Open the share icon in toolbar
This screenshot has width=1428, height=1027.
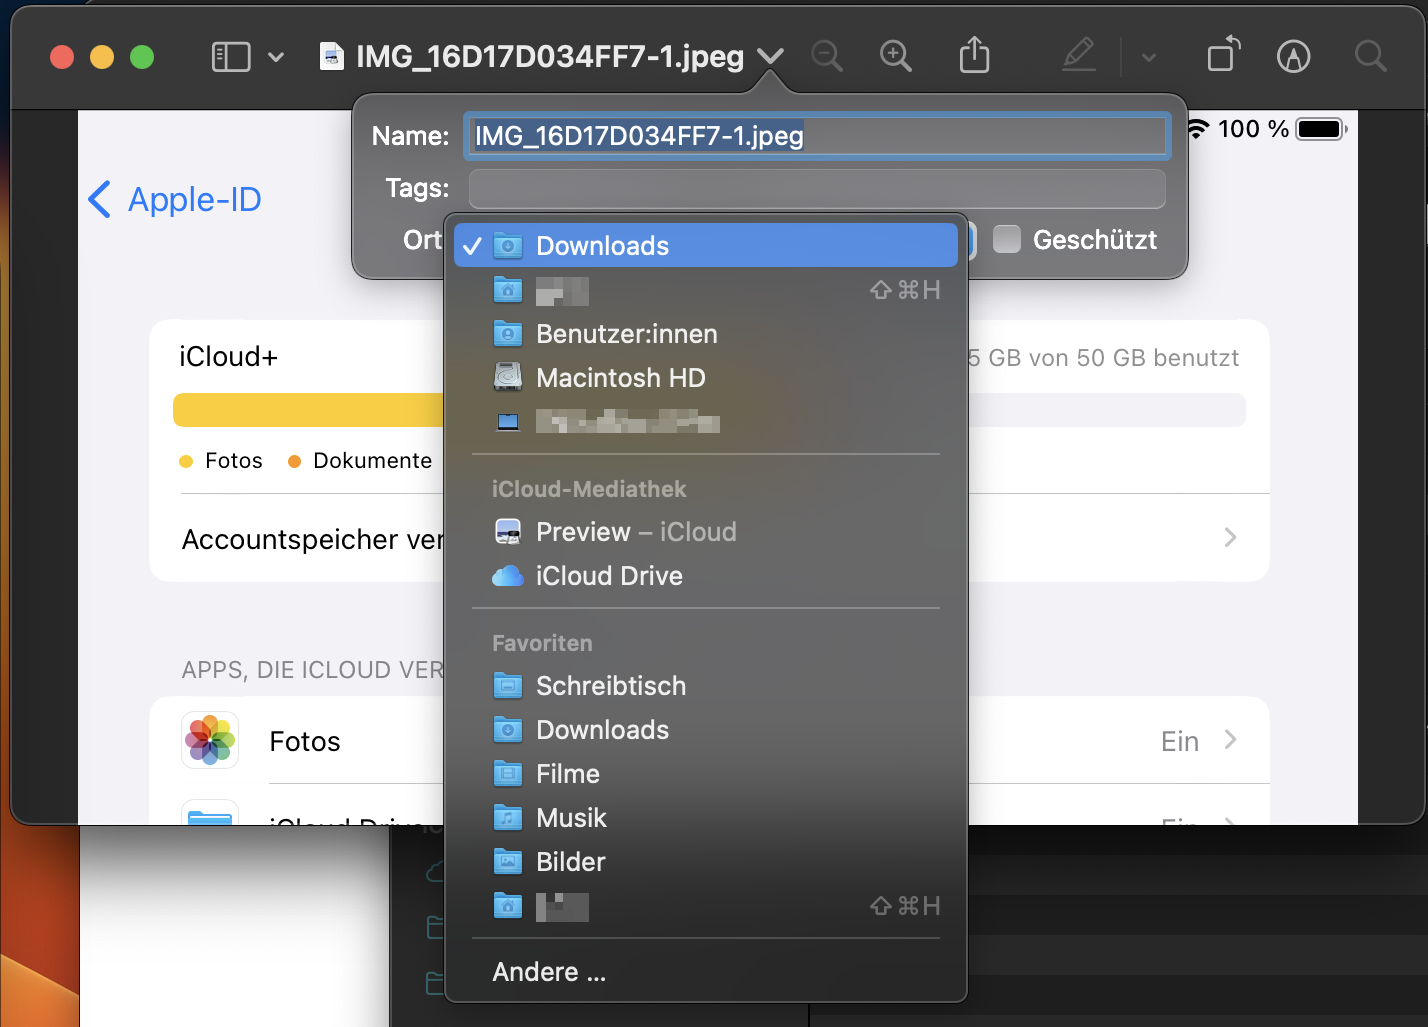[974, 56]
